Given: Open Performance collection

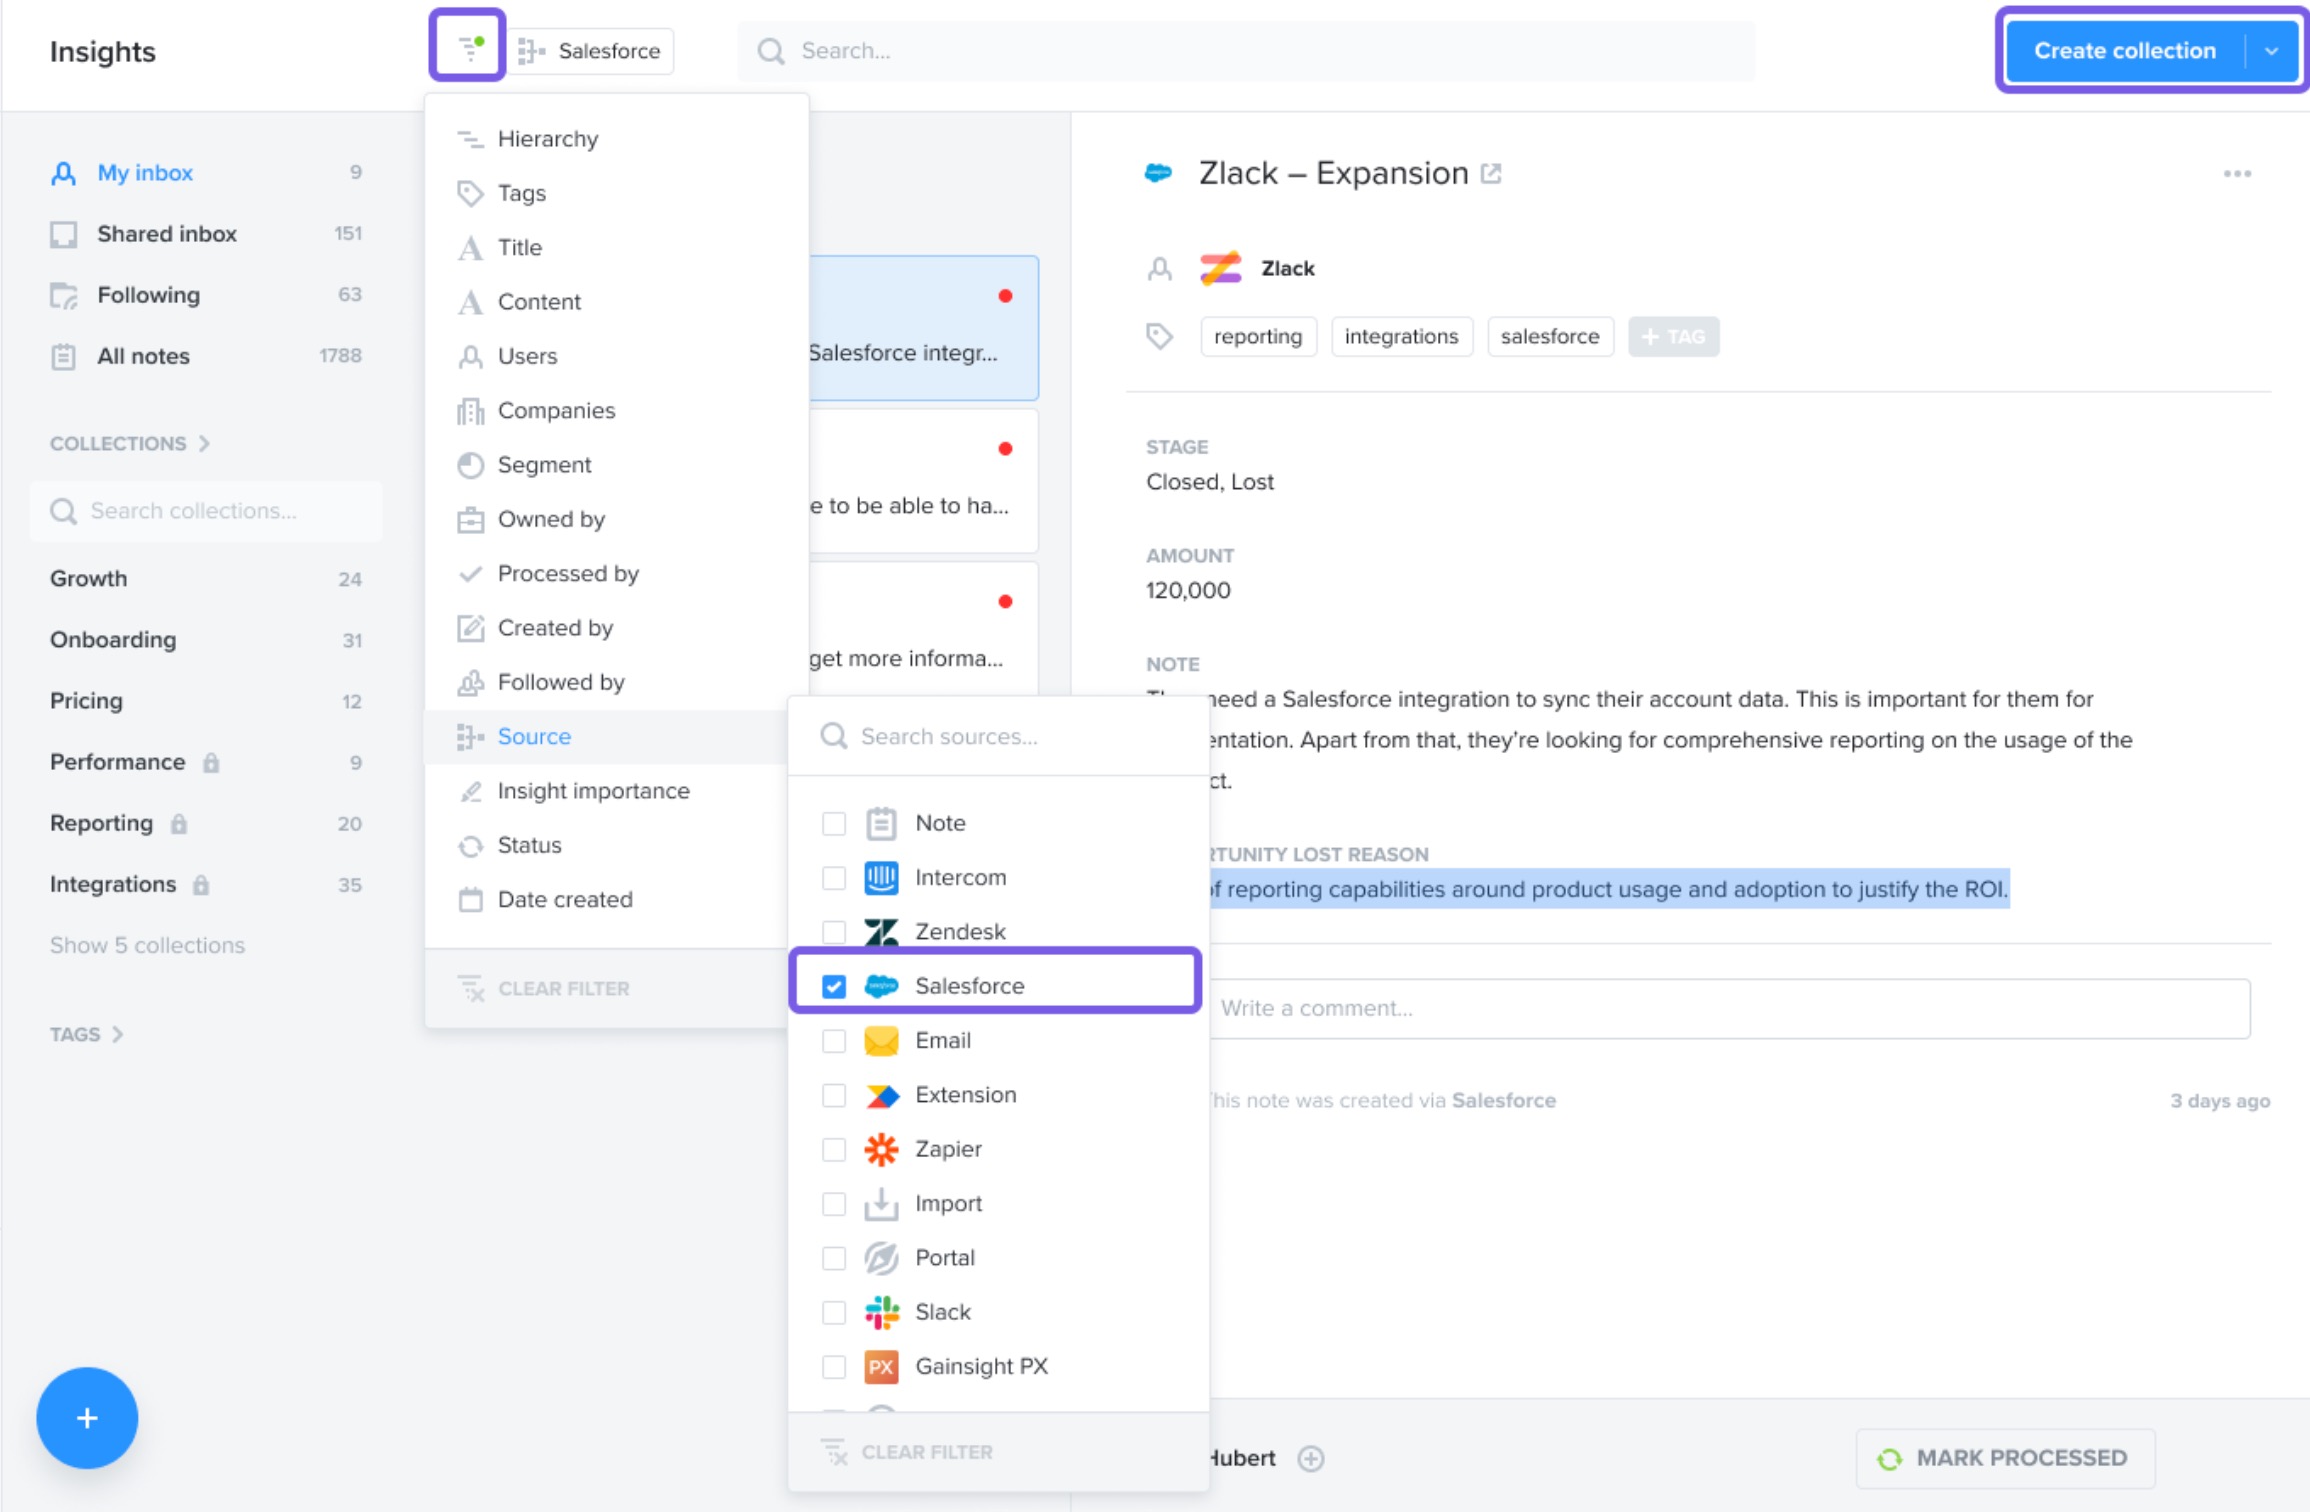Looking at the screenshot, I should point(205,762).
